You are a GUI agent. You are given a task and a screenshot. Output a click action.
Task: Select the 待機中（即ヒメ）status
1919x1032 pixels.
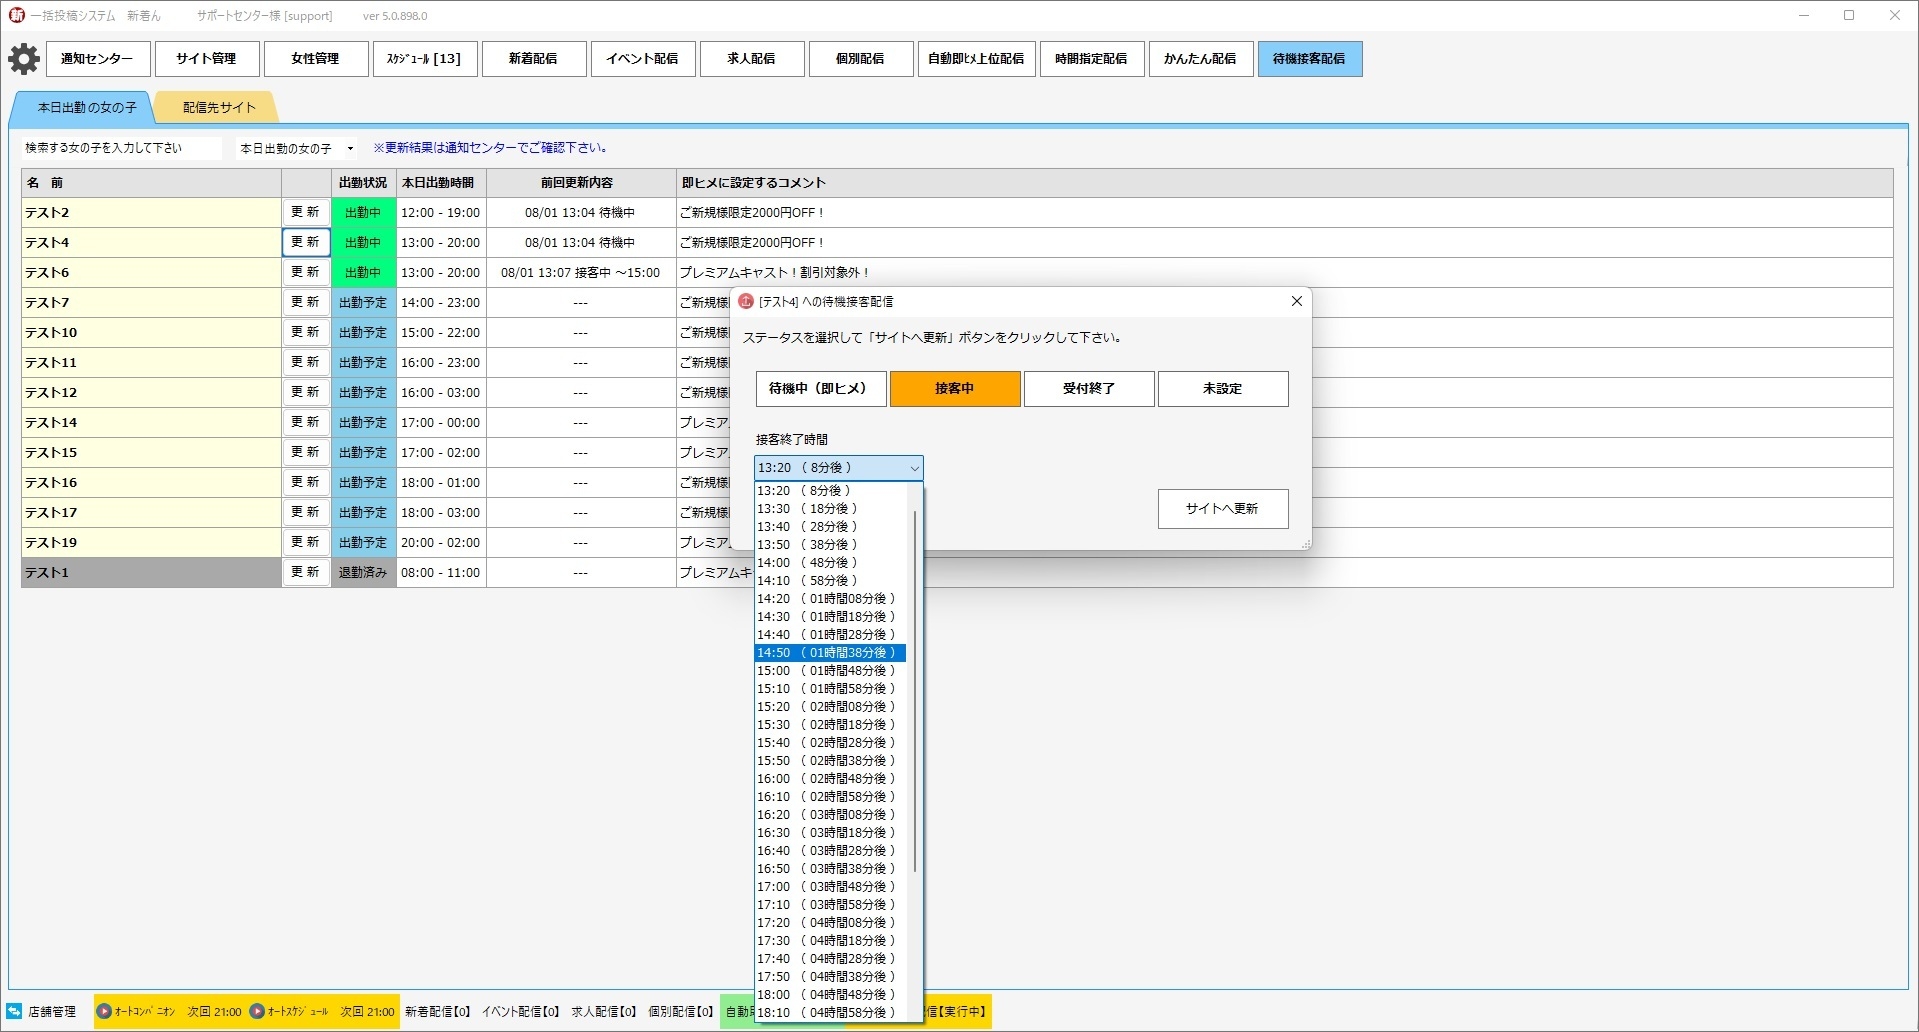tap(820, 389)
